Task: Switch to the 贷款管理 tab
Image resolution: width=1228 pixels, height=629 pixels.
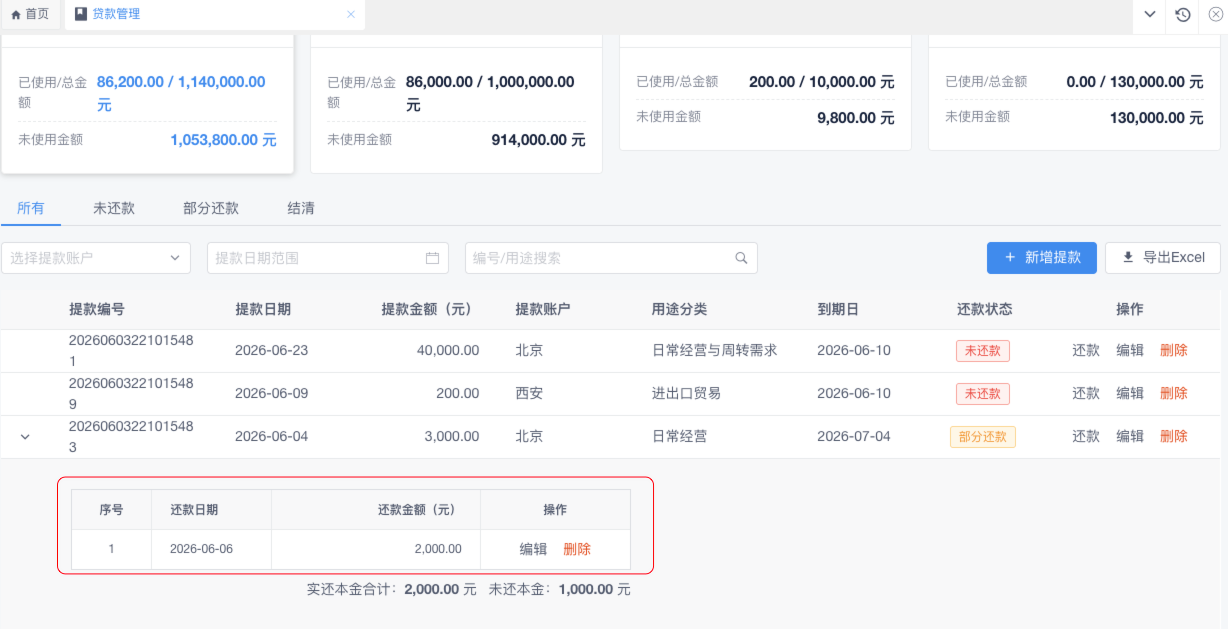Action: coord(116,15)
